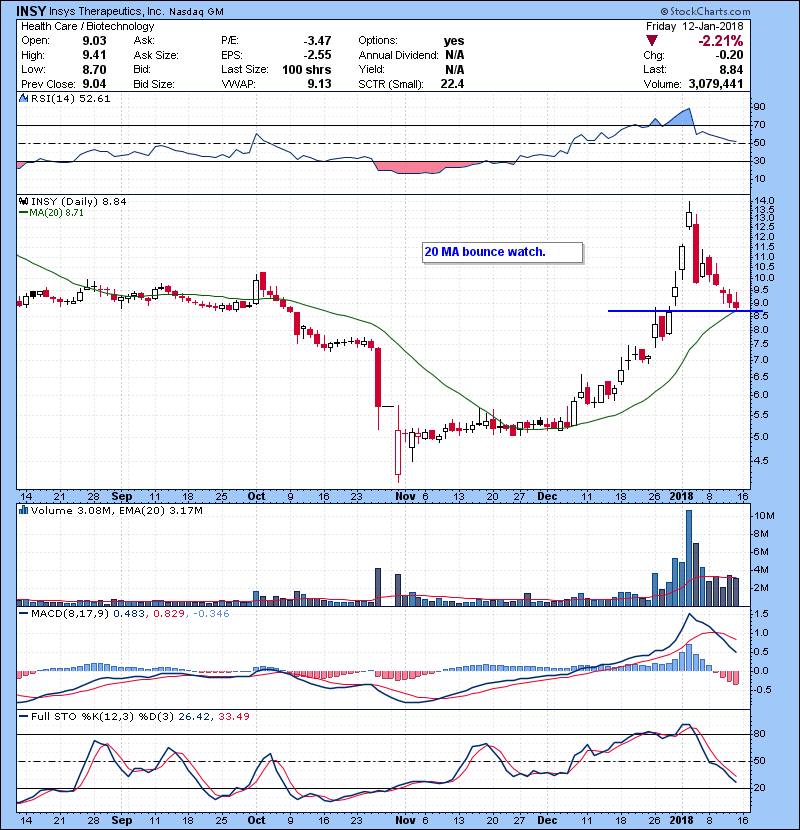Click the 'Sep' label on price chart axis
This screenshot has height=830, width=800.
[x=122, y=496]
